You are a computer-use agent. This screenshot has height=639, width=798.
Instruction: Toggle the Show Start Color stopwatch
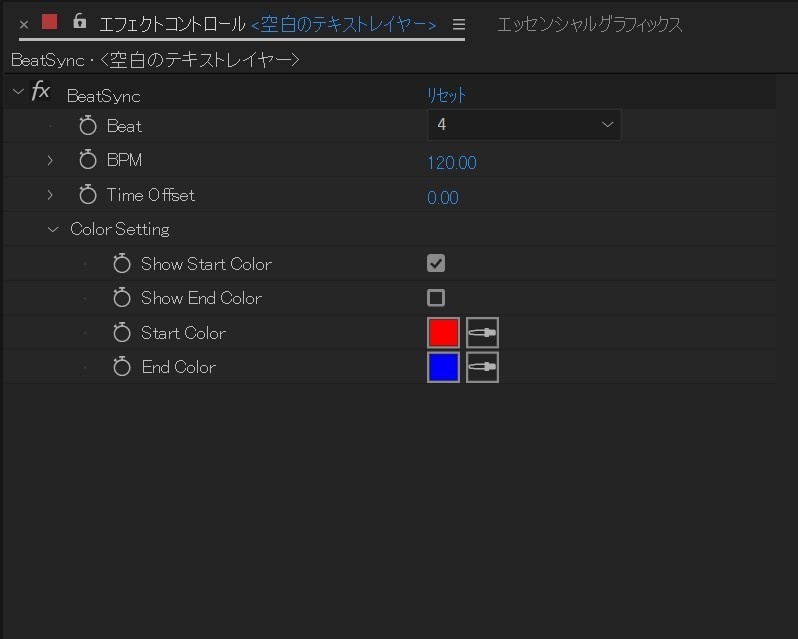click(x=122, y=264)
